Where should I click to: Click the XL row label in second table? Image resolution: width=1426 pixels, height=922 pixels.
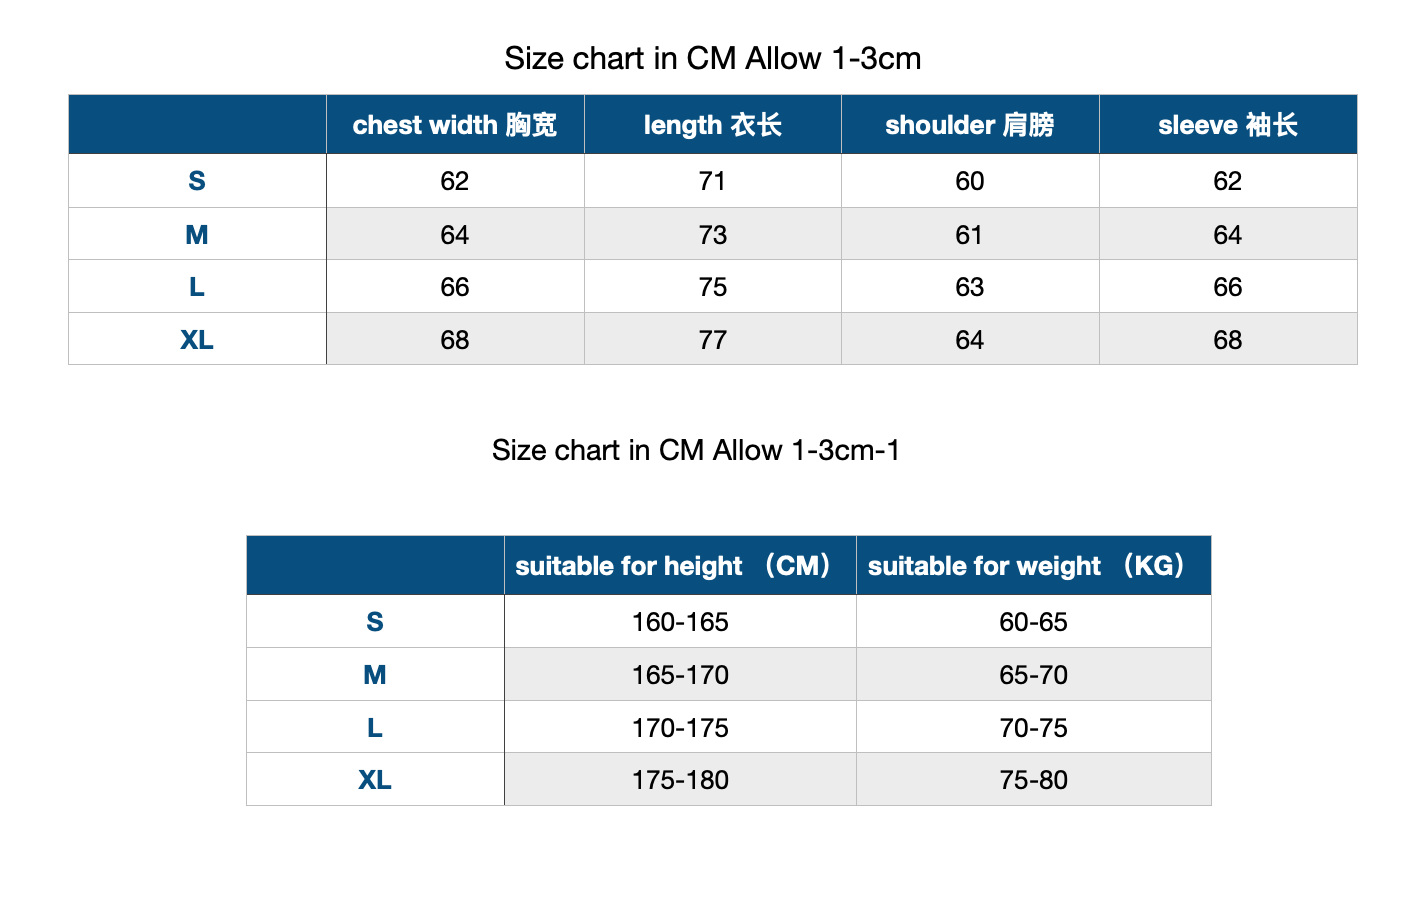point(375,780)
